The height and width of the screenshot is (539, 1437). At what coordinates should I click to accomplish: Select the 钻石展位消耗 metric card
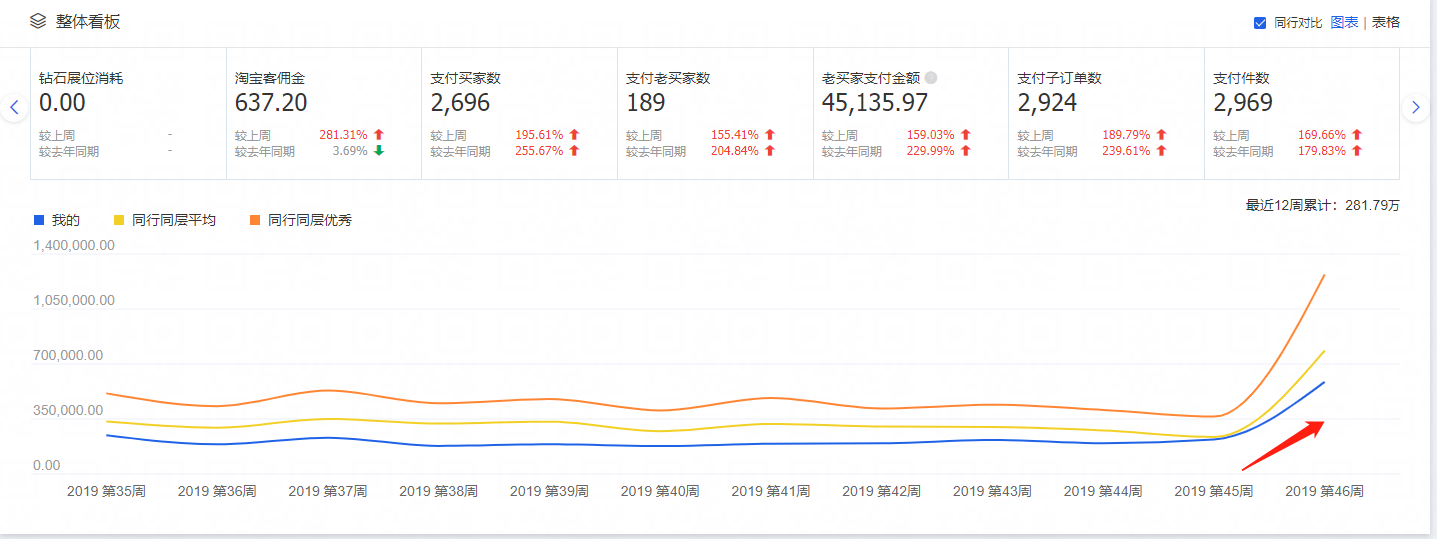tap(128, 113)
